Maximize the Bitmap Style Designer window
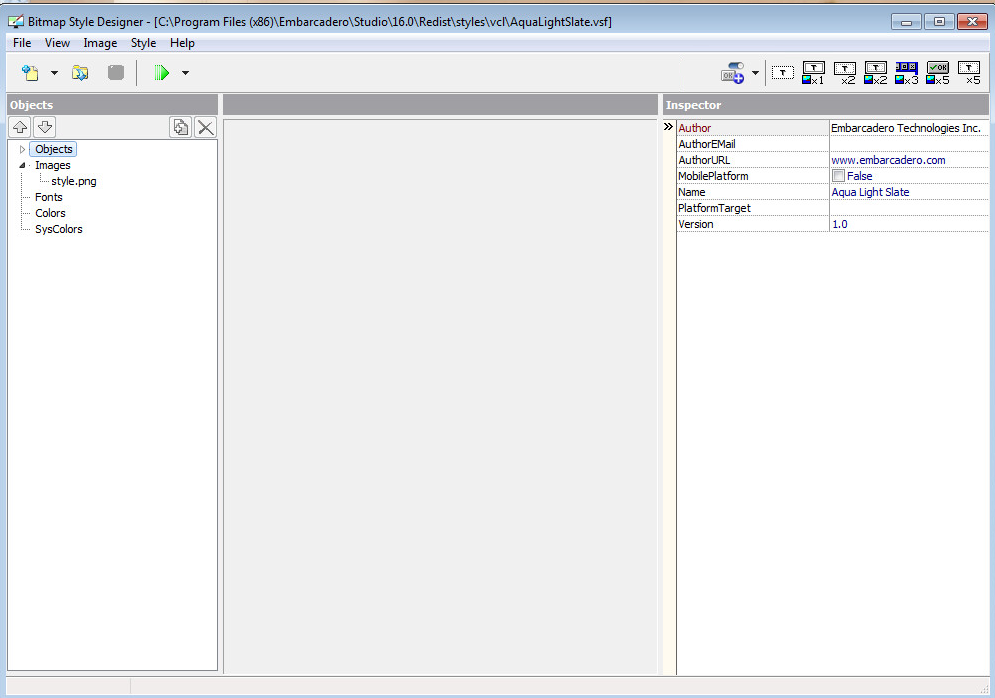Screen dimensions: 995x698 (x=939, y=22)
